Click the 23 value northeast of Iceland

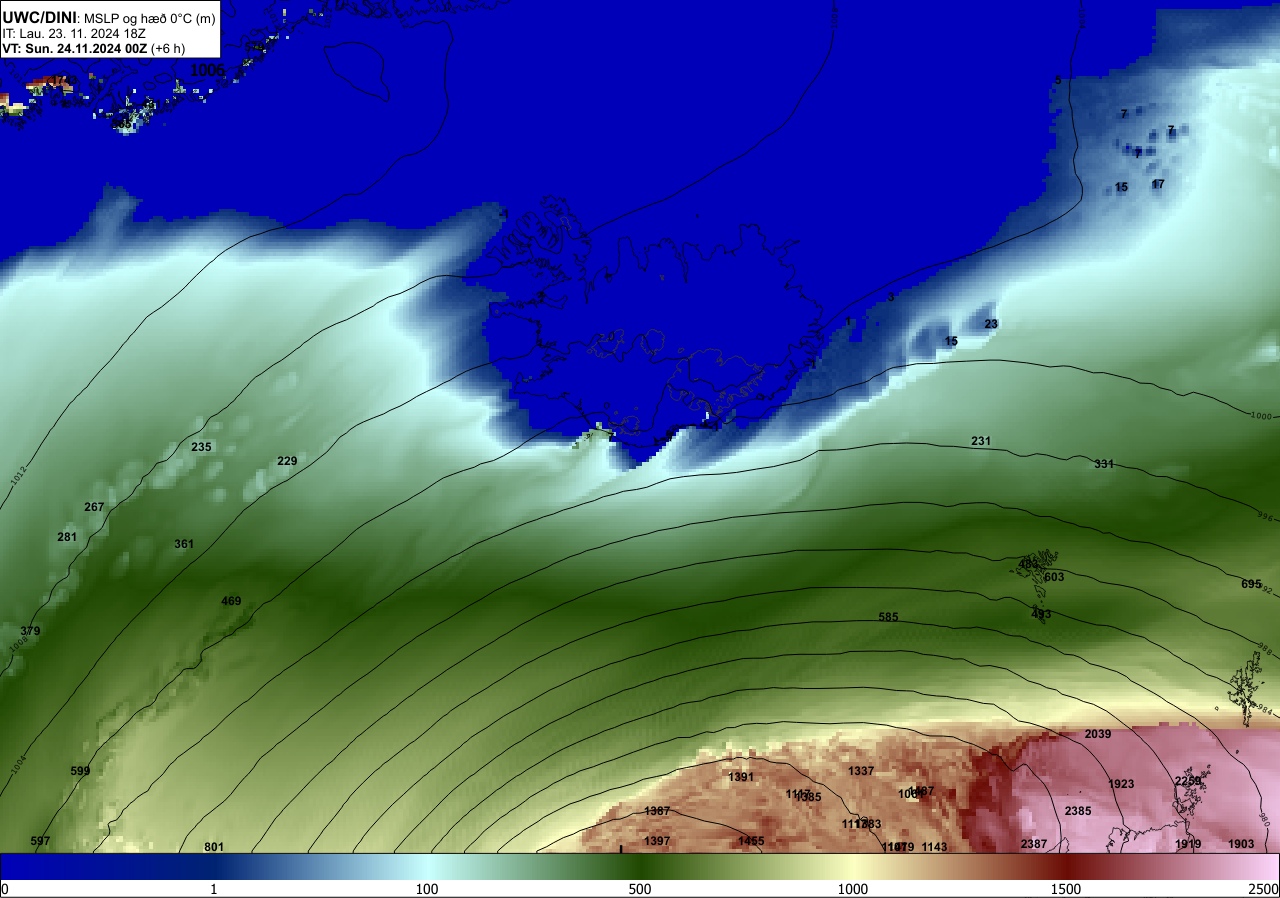tap(991, 324)
